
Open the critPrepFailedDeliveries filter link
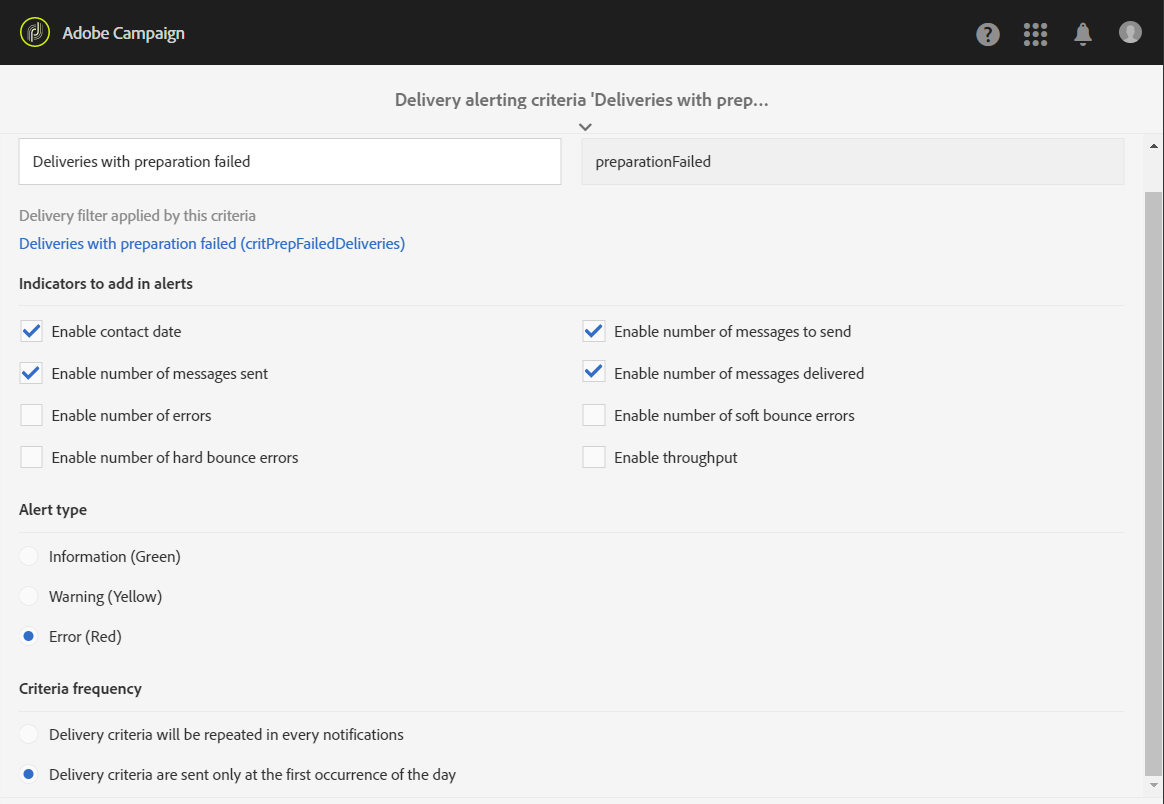click(x=212, y=243)
